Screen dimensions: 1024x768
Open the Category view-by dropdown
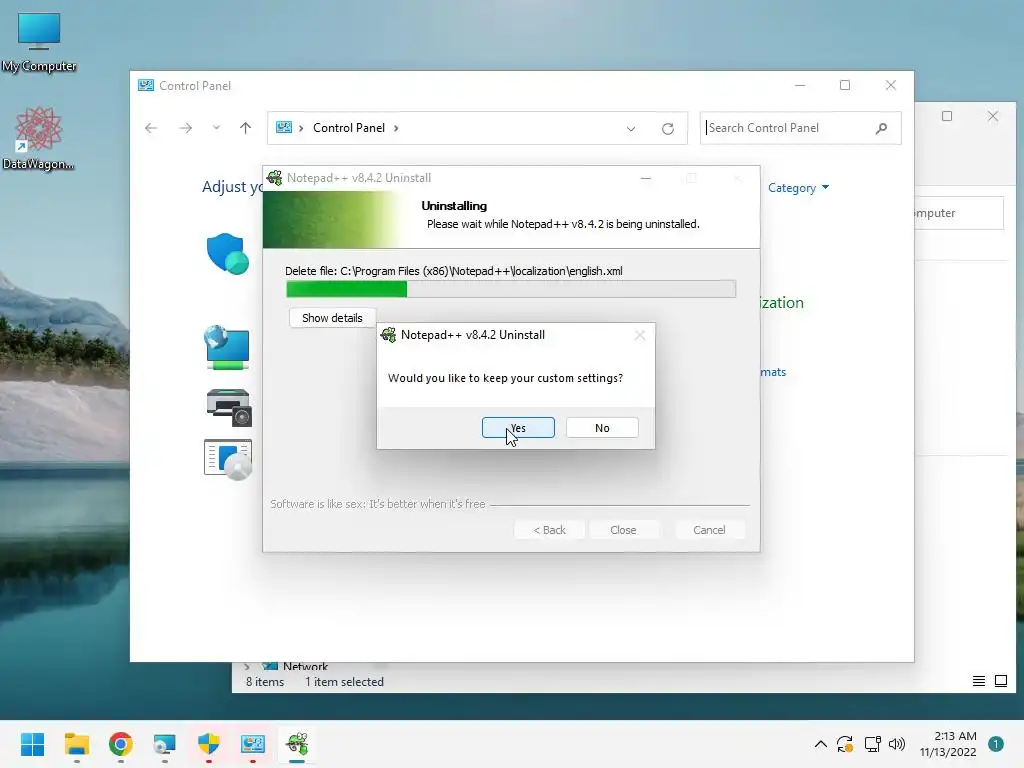798,188
